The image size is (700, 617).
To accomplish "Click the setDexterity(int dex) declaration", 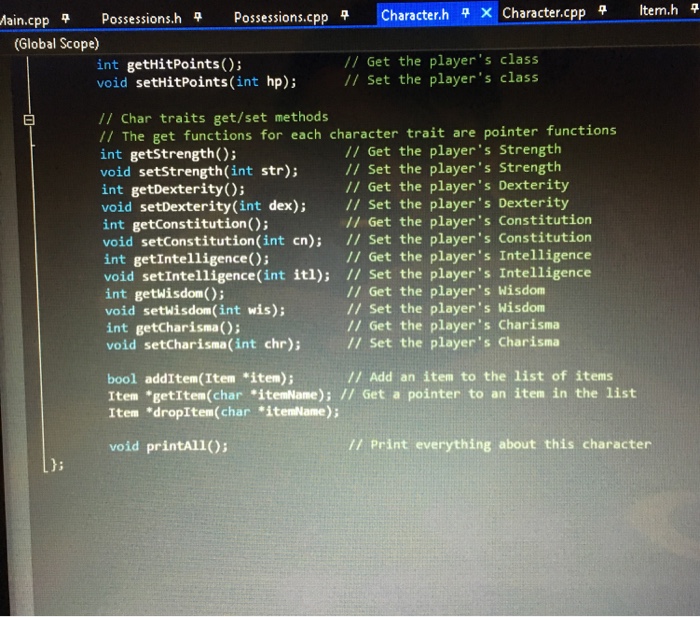I will click(204, 206).
